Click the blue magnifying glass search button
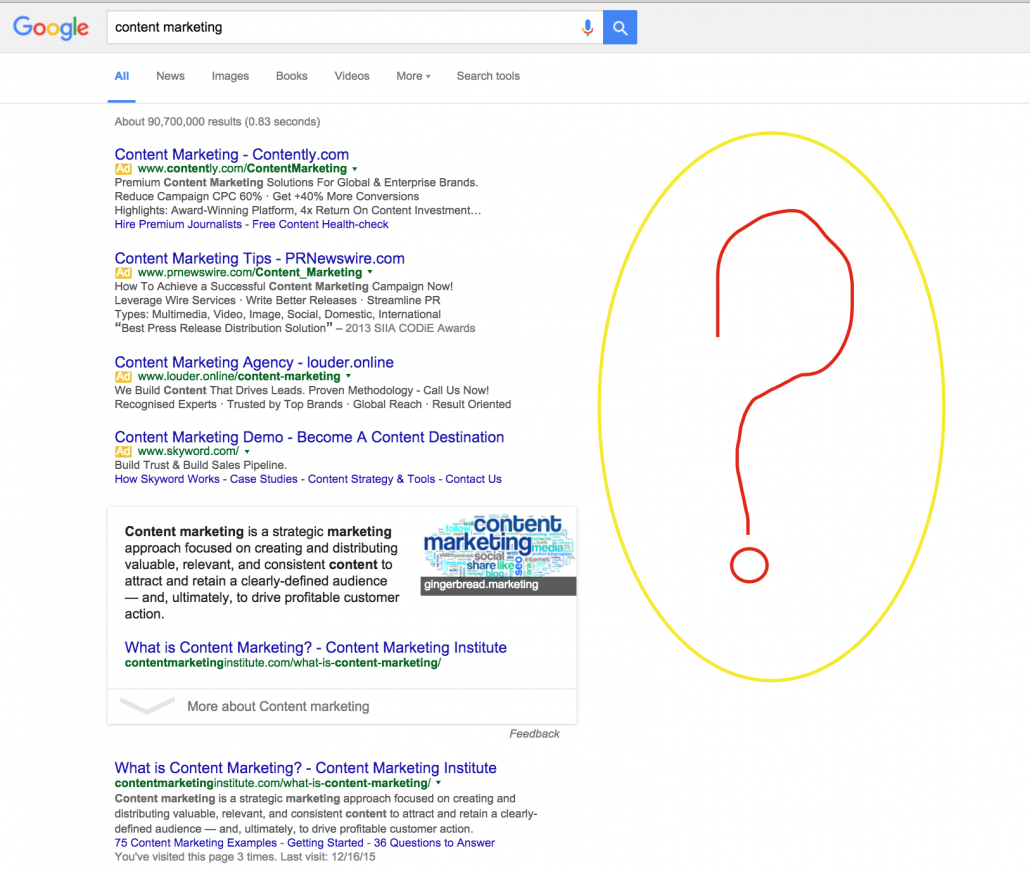This screenshot has width=1030, height=872. pos(619,27)
